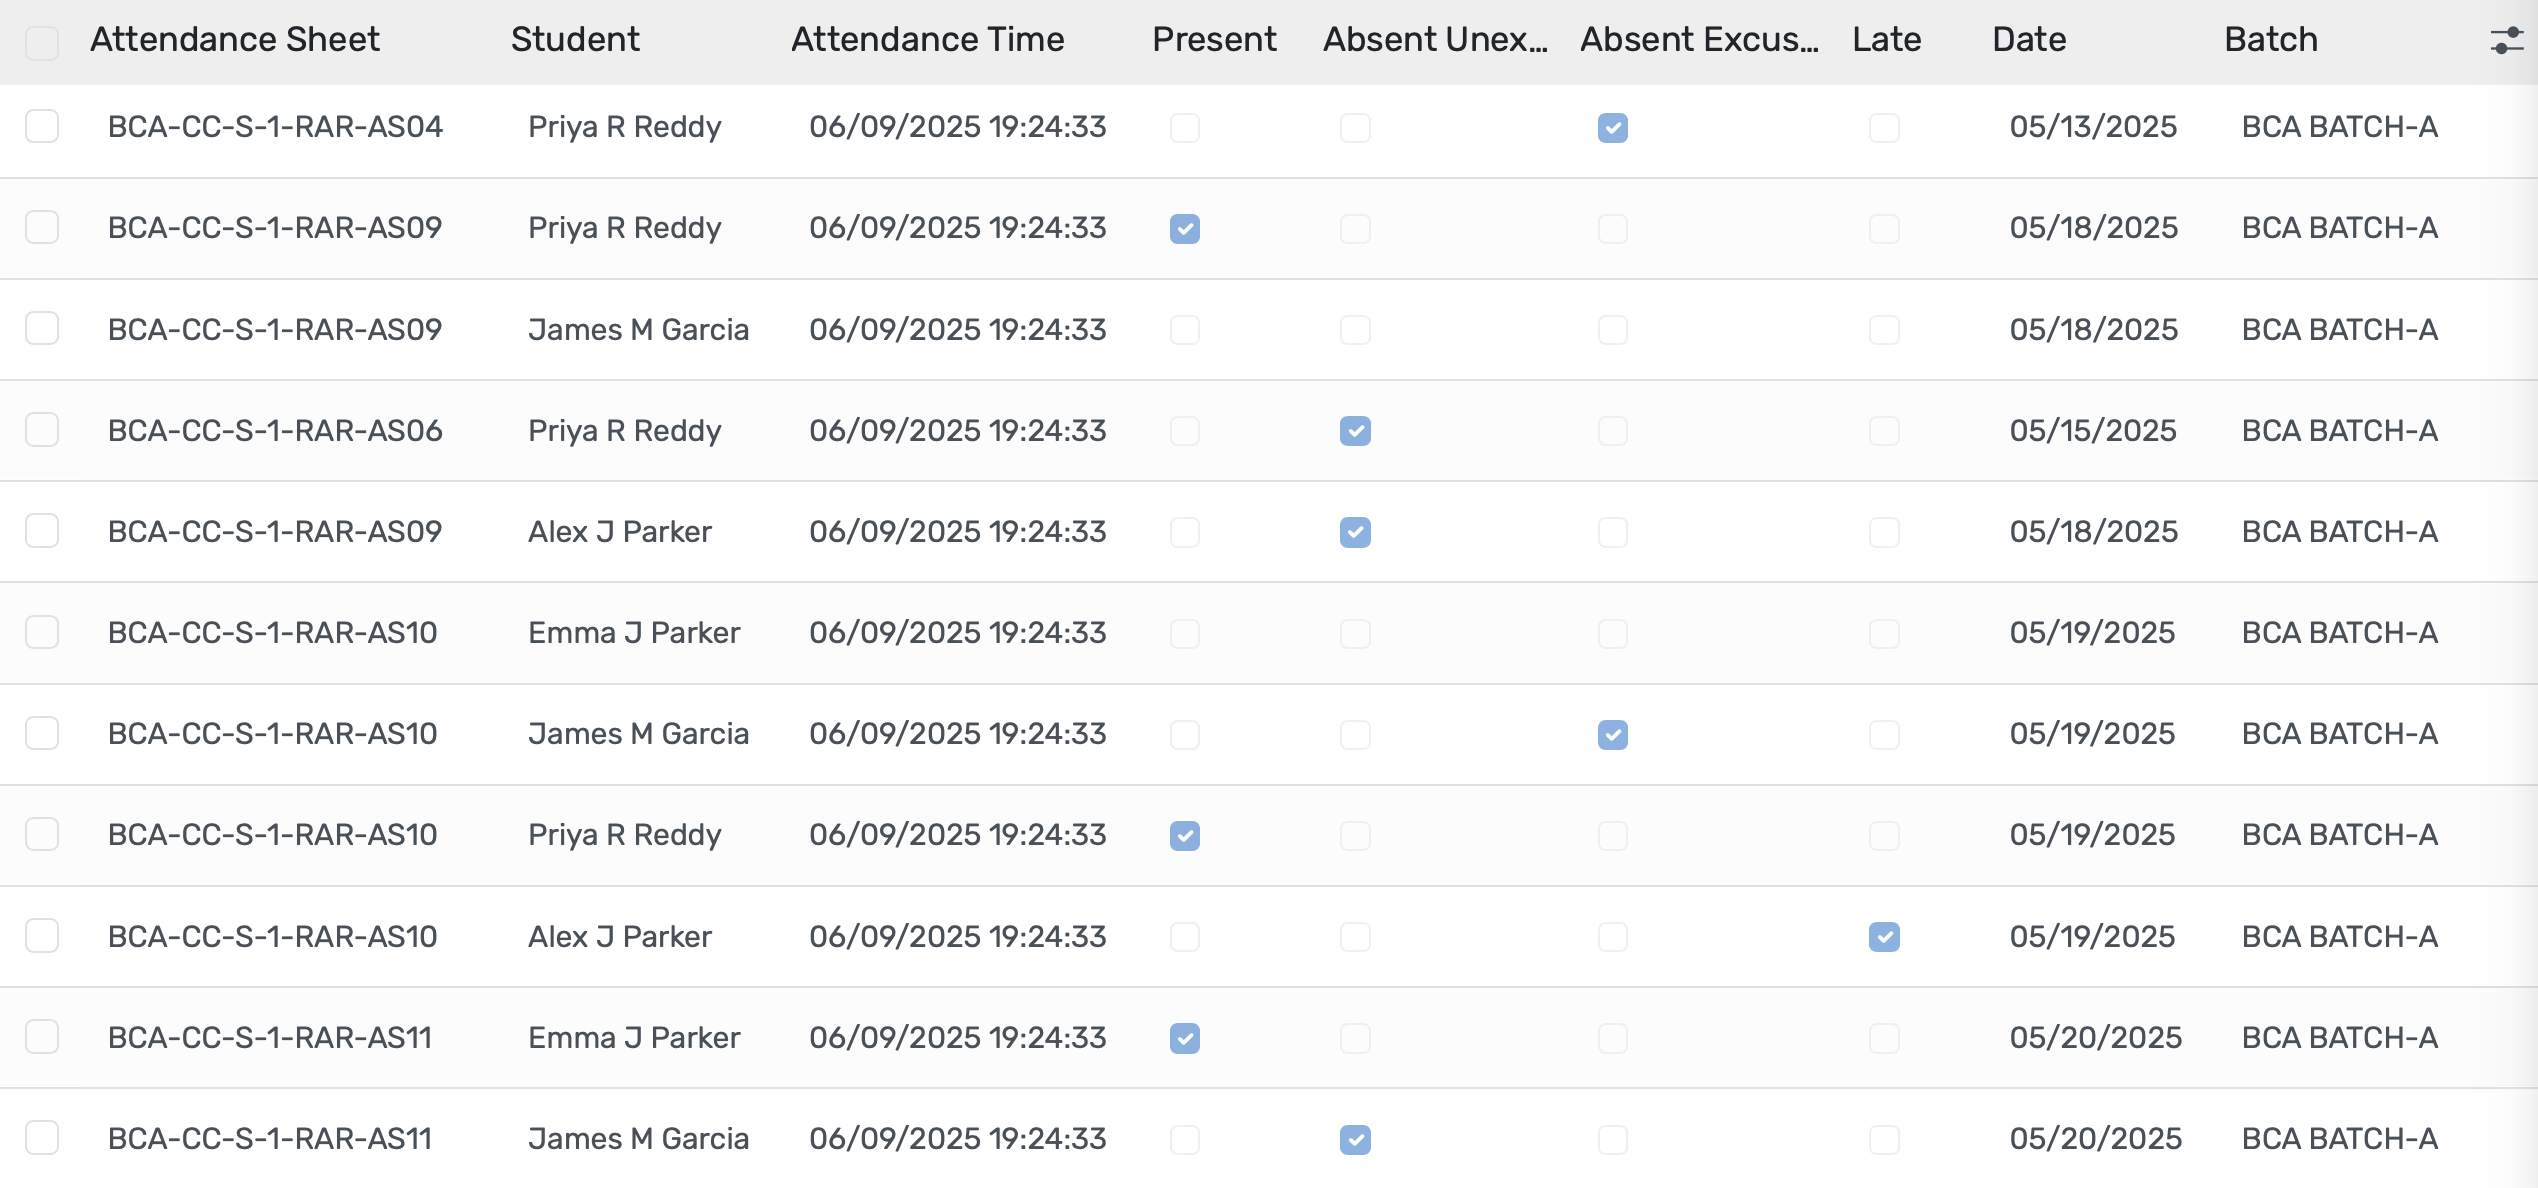Uncheck Absent Excused for James M Garcia in AS10
The image size is (2538, 1188).
pyautogui.click(x=1612, y=735)
